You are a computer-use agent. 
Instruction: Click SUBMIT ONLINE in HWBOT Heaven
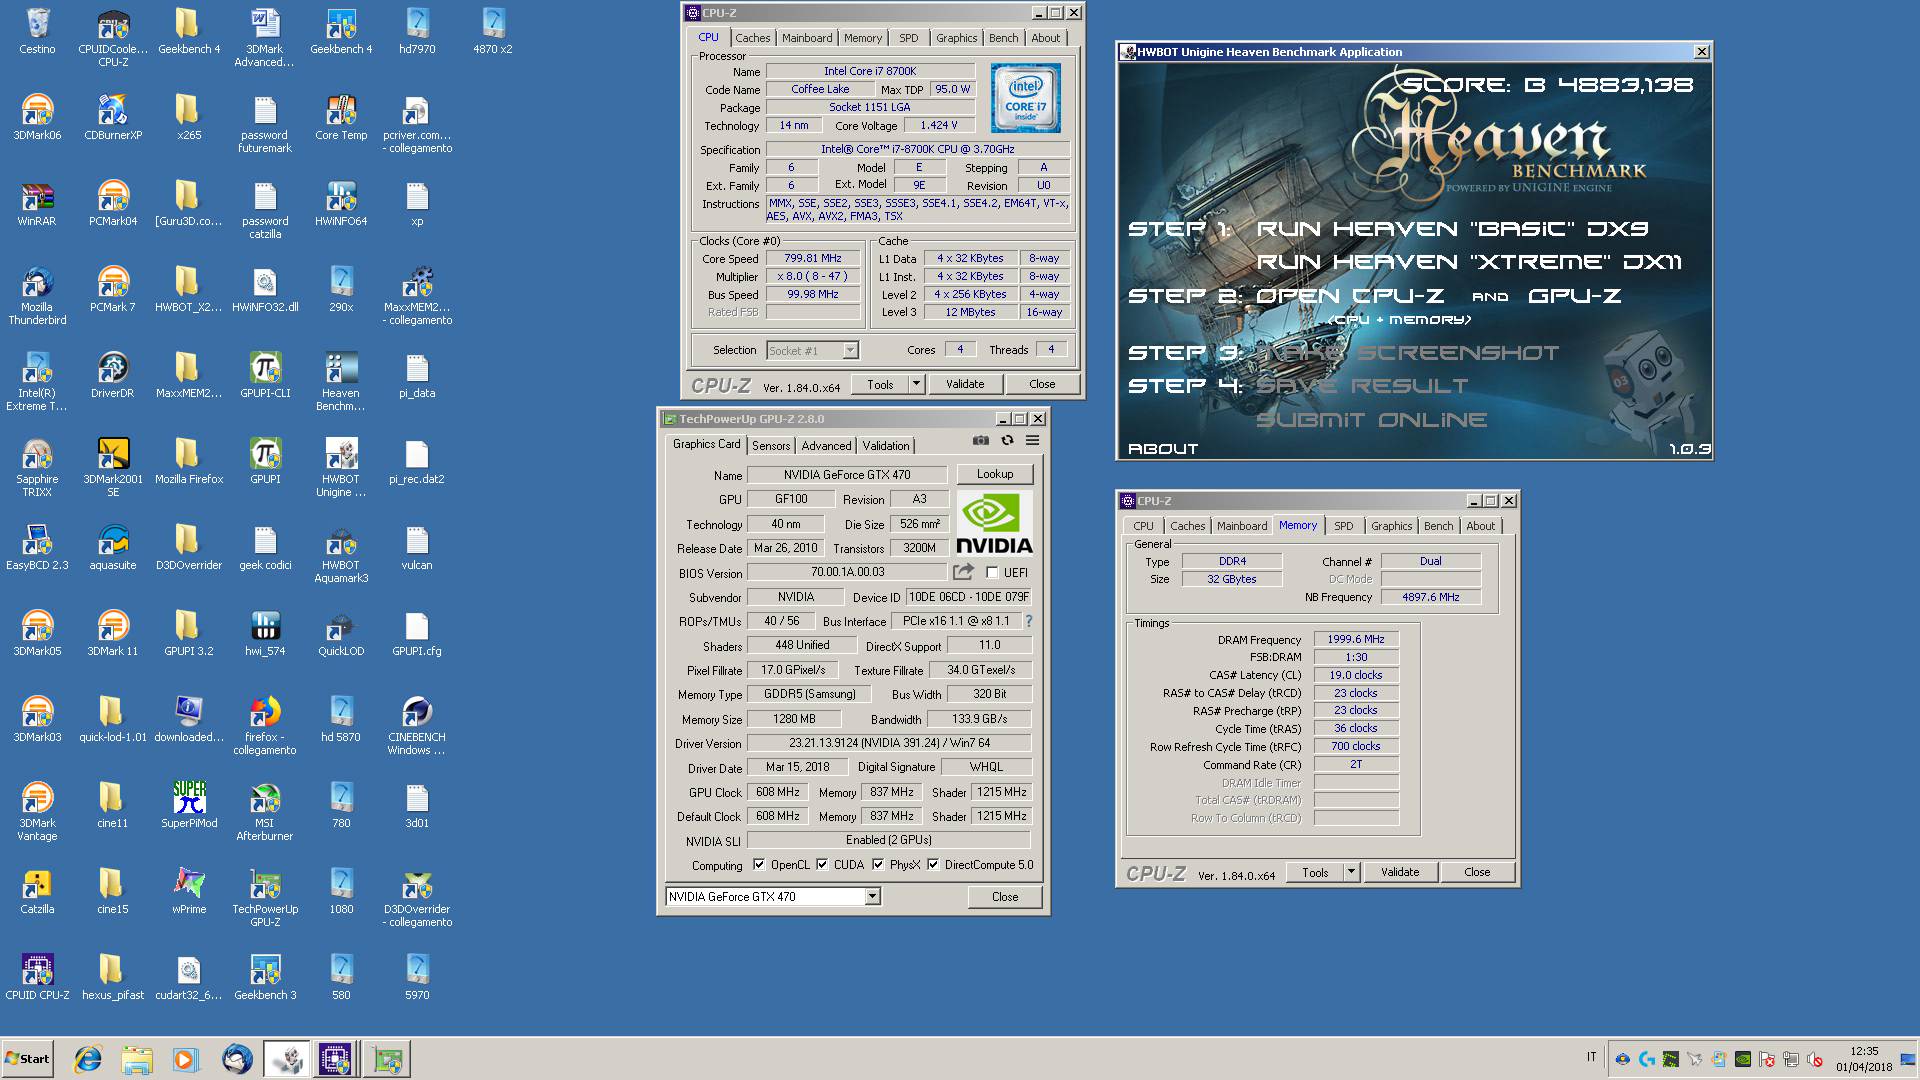pyautogui.click(x=1371, y=420)
